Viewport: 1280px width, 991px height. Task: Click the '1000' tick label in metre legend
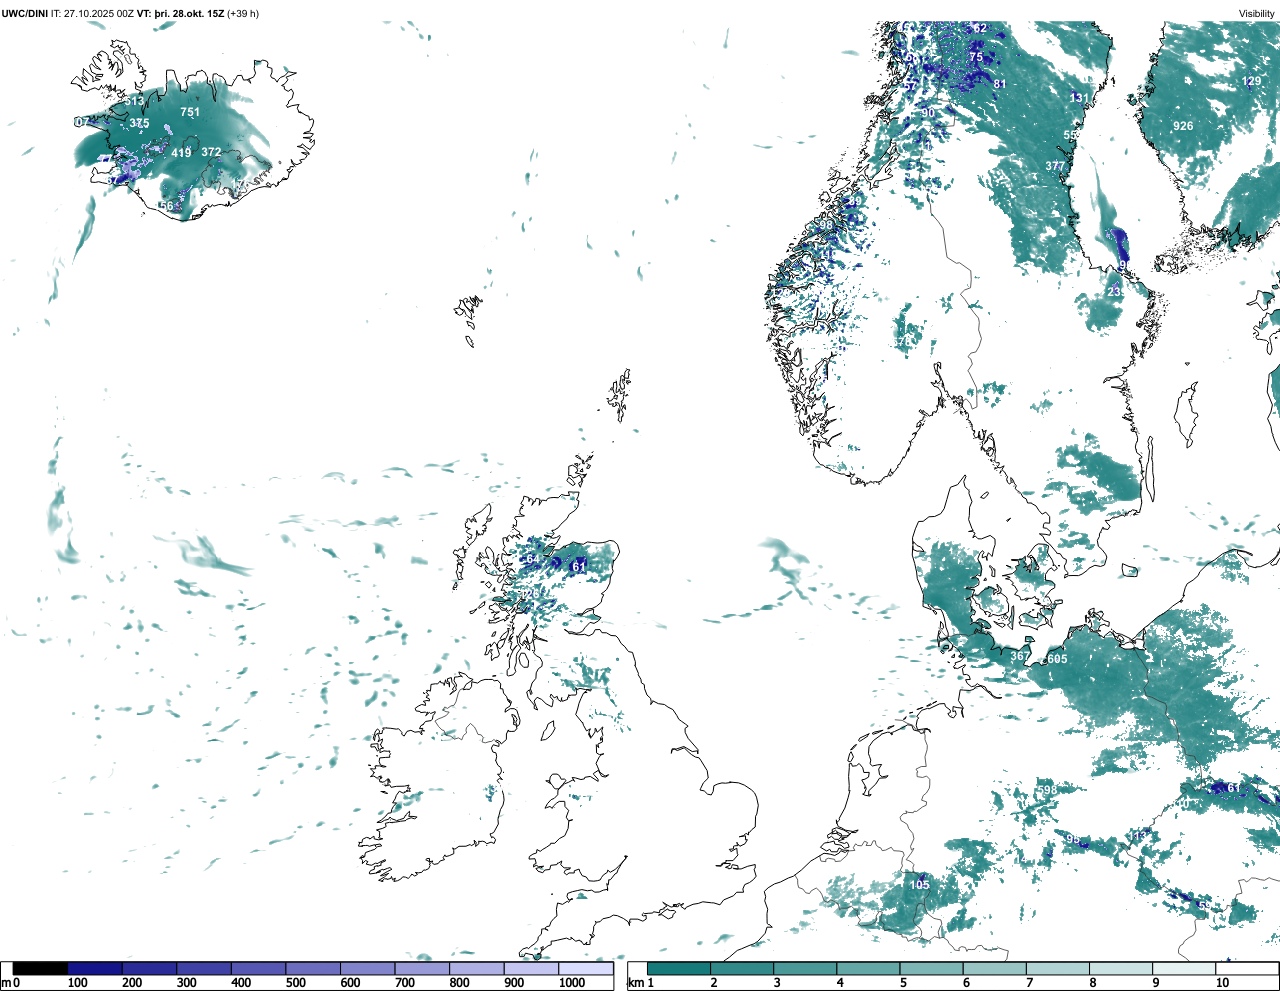(572, 983)
